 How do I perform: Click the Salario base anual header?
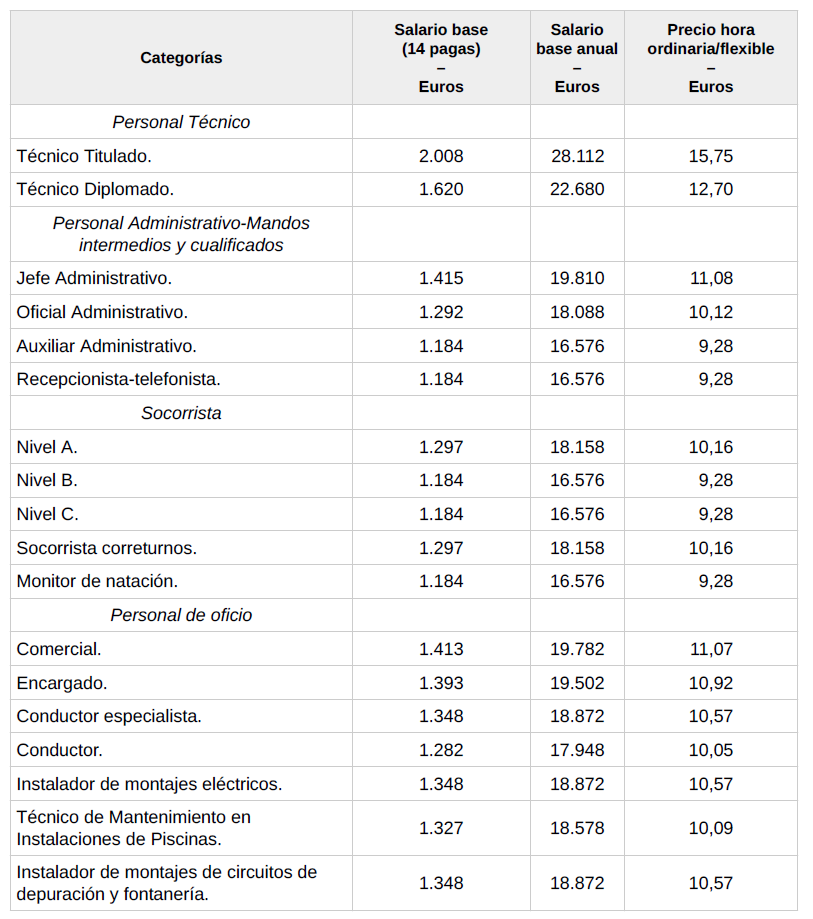577,58
